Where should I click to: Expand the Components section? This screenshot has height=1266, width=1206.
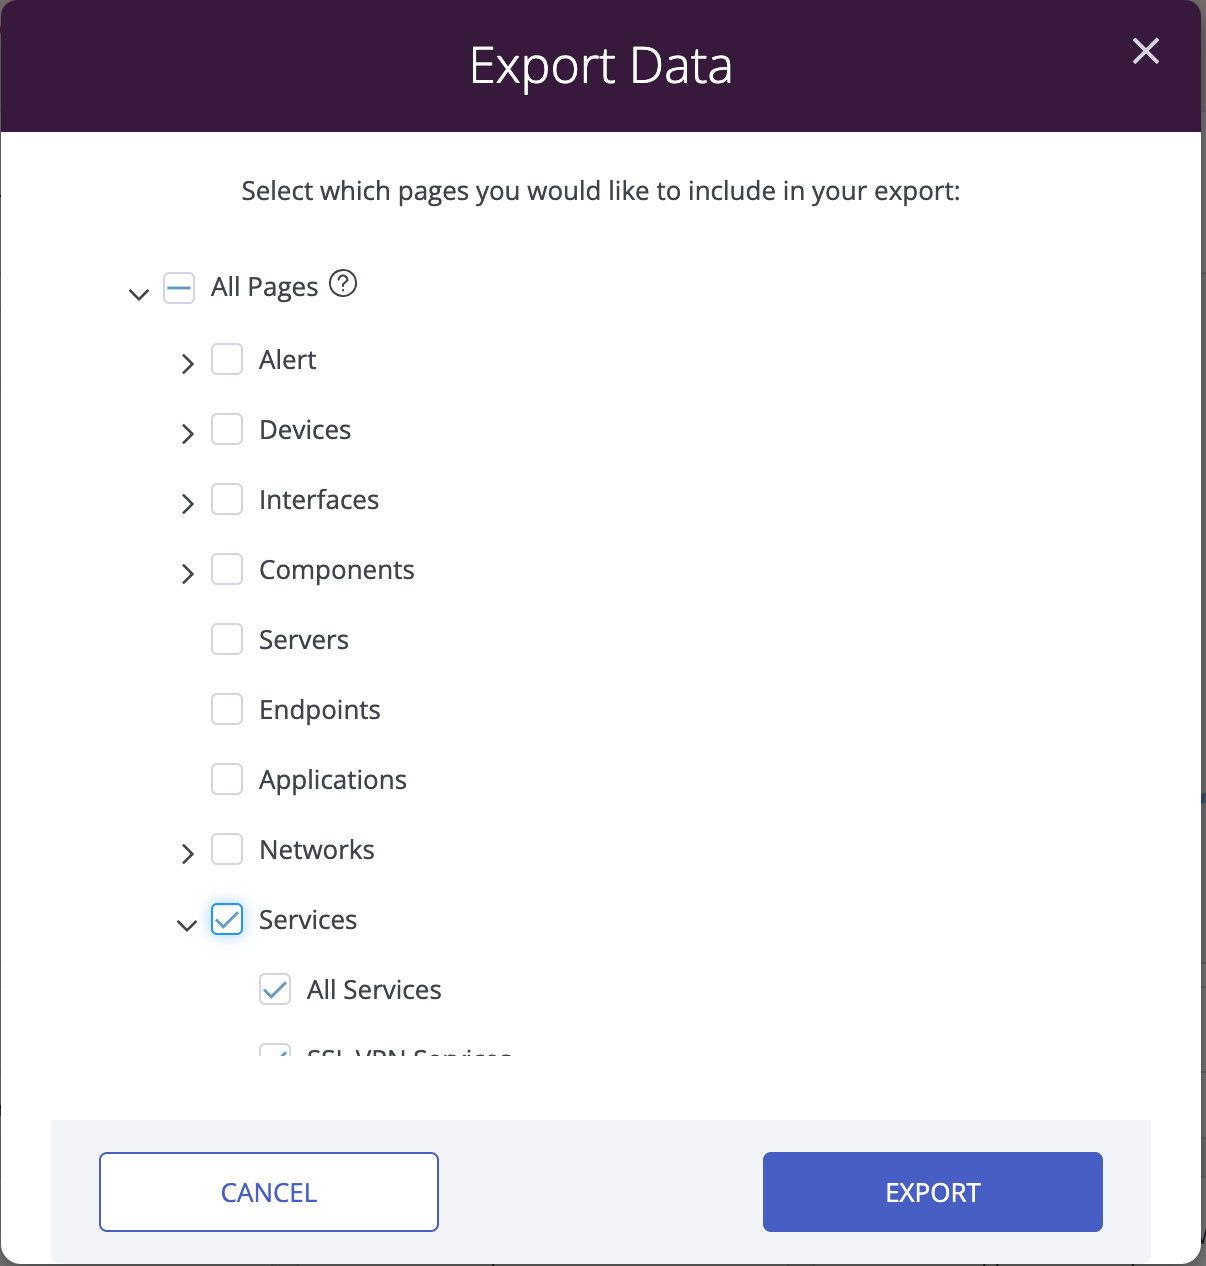point(187,573)
